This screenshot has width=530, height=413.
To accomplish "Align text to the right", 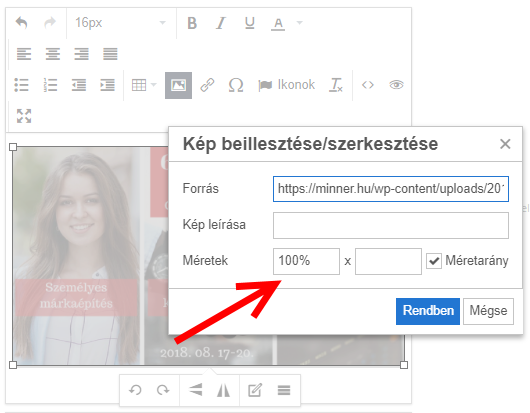I will pyautogui.click(x=81, y=54).
